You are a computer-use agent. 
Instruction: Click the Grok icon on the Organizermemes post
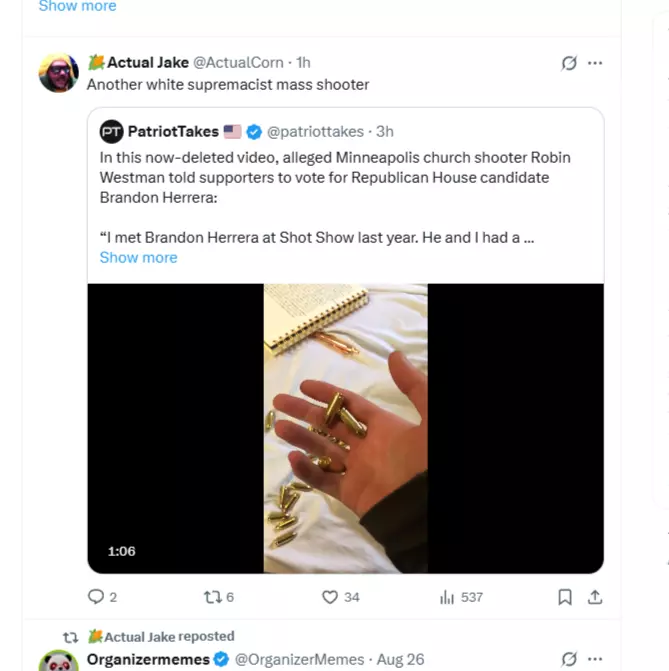(x=569, y=659)
